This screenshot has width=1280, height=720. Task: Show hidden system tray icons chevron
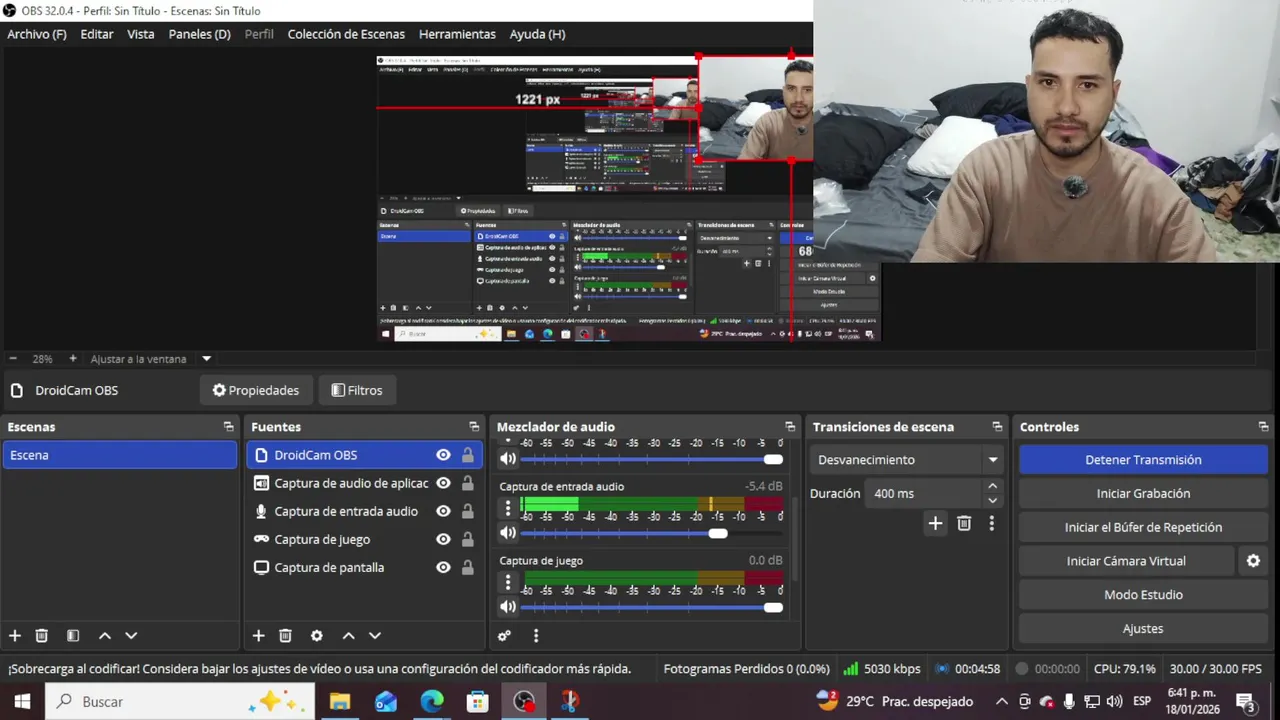coord(1001,701)
